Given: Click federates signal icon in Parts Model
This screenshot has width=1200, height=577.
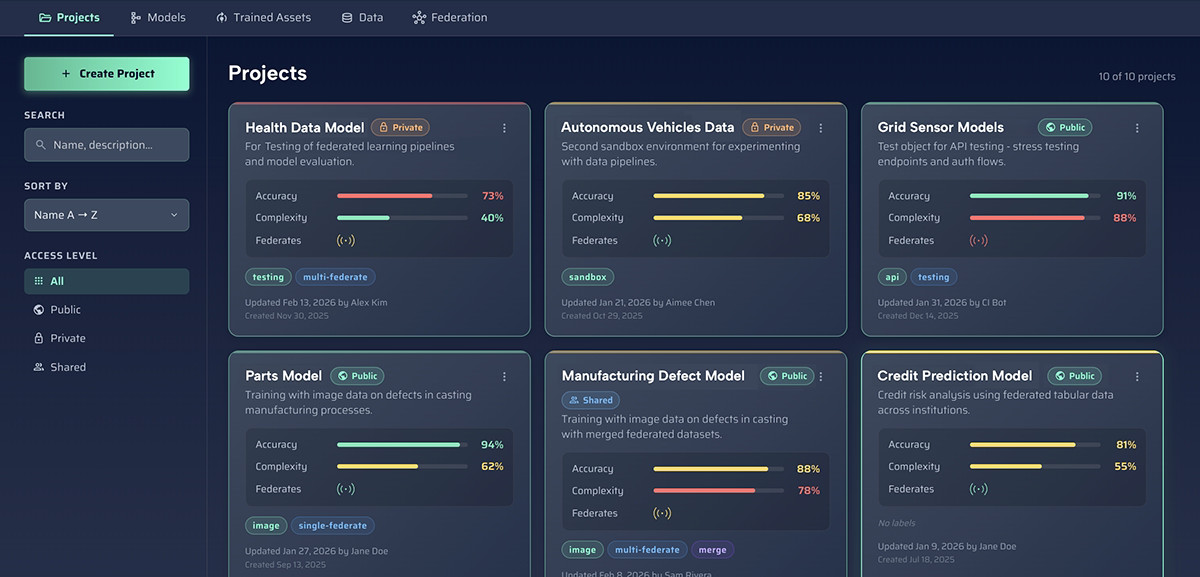Looking at the screenshot, I should pos(346,489).
